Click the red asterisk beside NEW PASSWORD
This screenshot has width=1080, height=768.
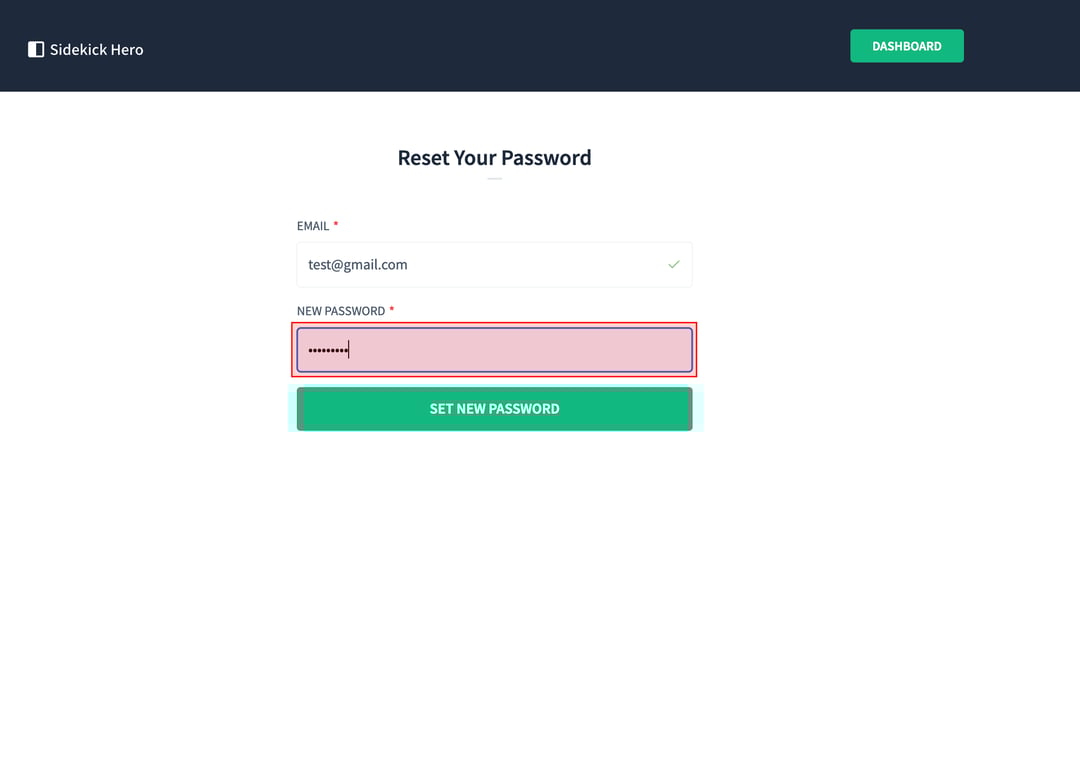392,310
